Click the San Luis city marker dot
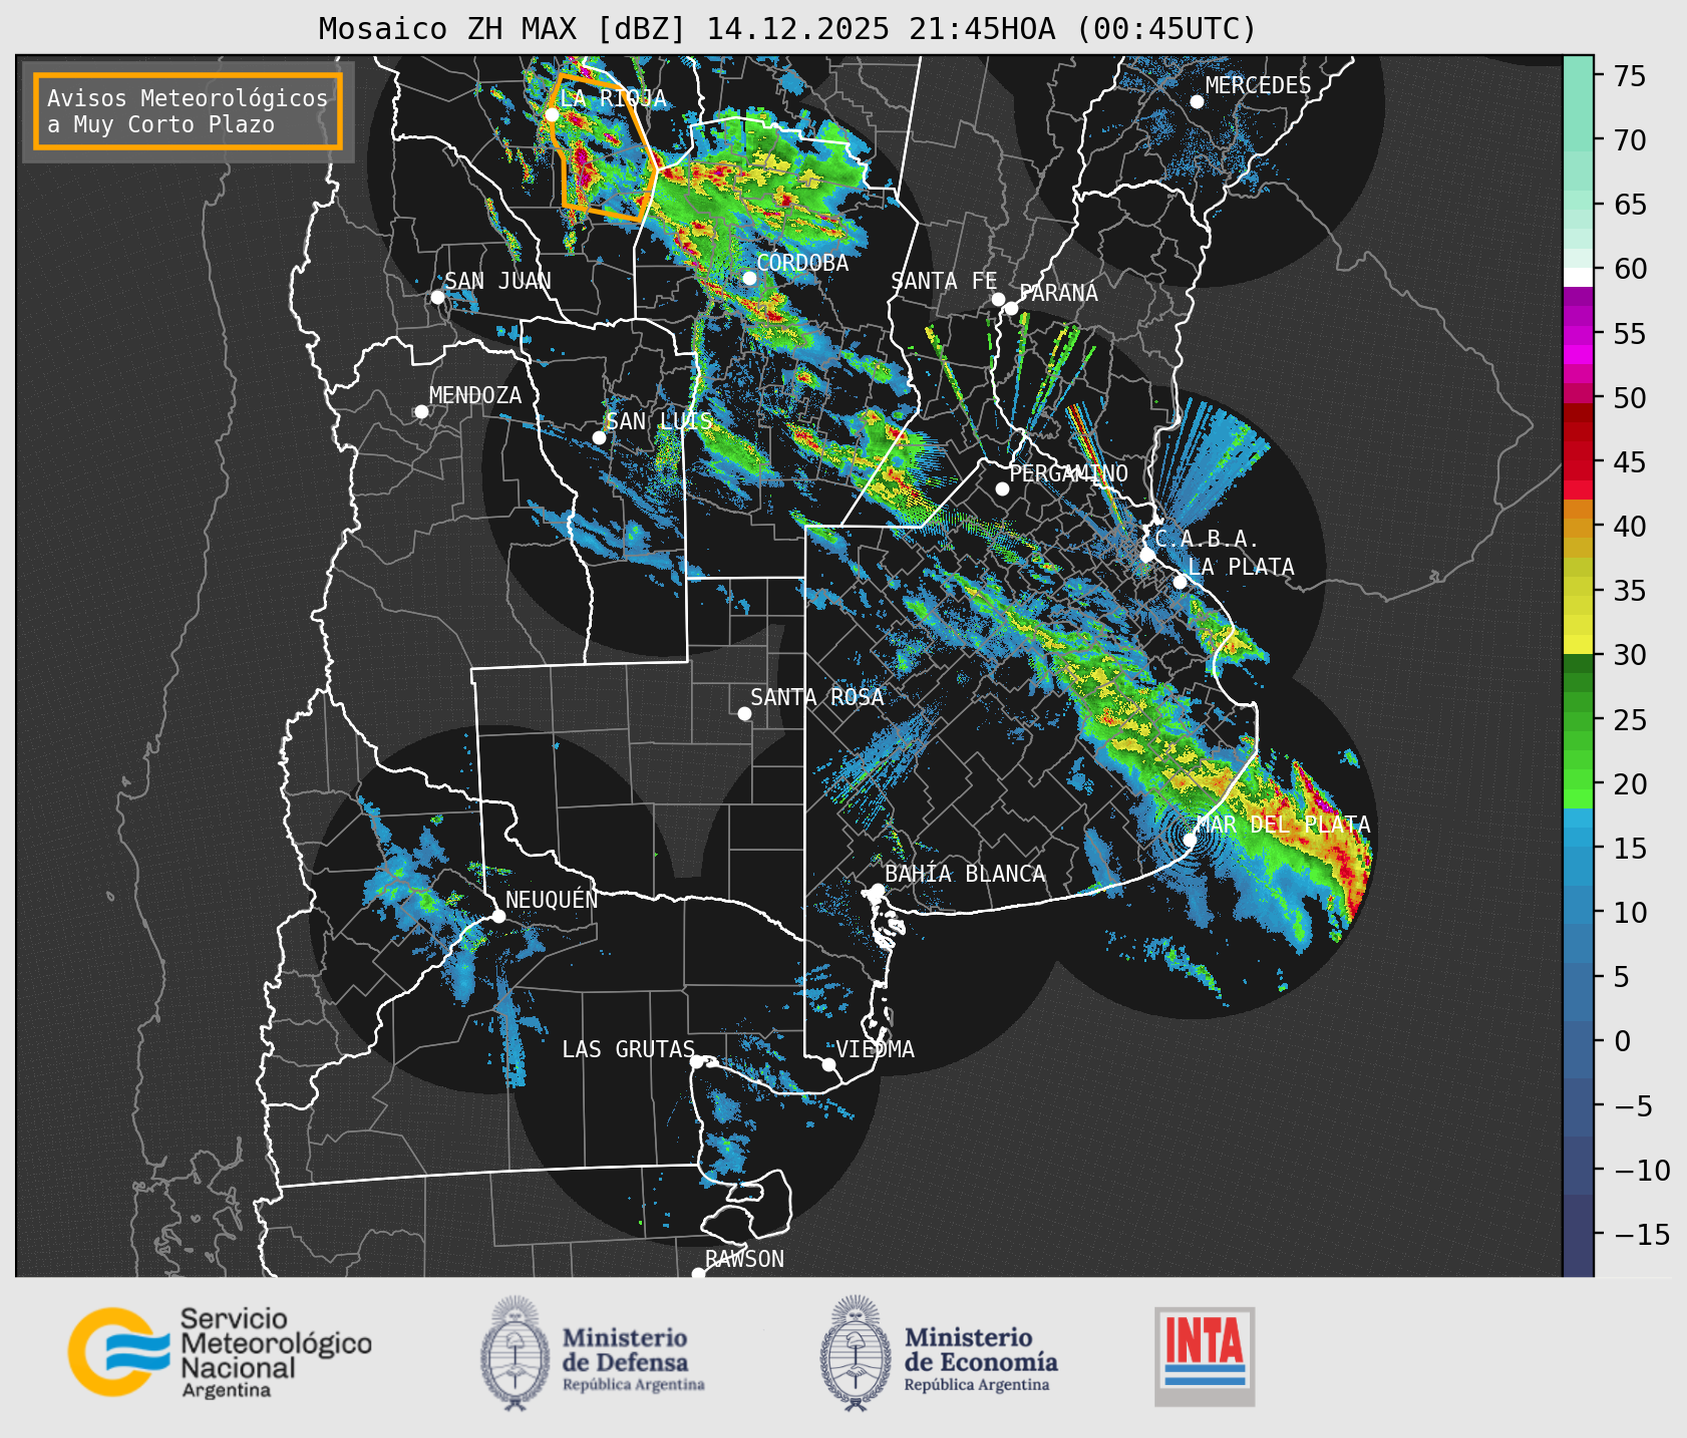The image size is (1687, 1438). (599, 438)
